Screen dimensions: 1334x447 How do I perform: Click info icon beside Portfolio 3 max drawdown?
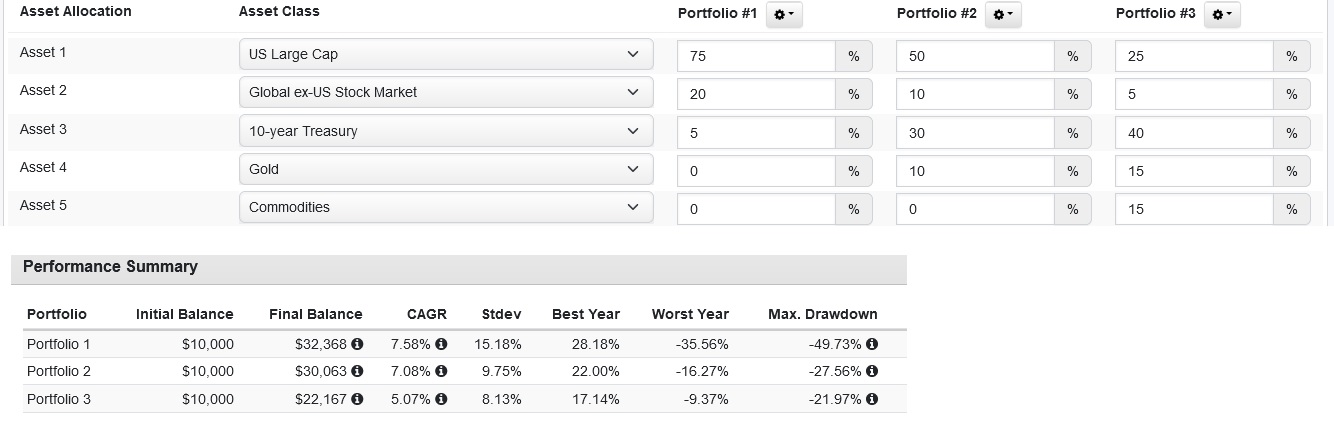pyautogui.click(x=872, y=399)
